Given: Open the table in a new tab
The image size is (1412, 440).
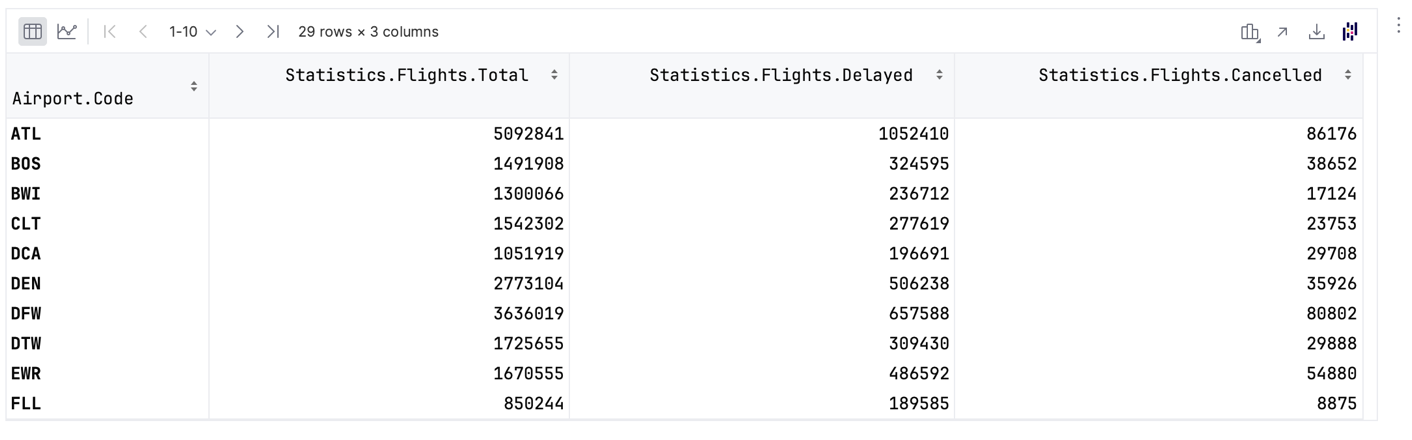Looking at the screenshot, I should click(x=1282, y=32).
